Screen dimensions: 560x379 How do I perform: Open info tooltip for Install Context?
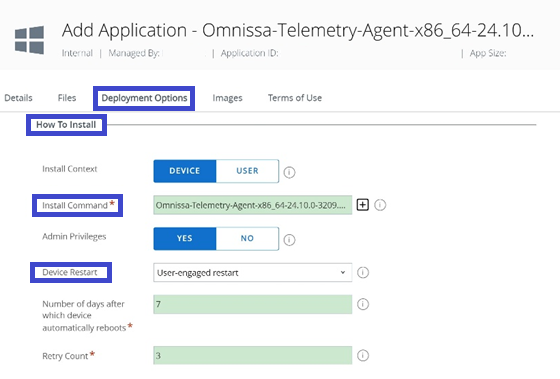(x=289, y=173)
